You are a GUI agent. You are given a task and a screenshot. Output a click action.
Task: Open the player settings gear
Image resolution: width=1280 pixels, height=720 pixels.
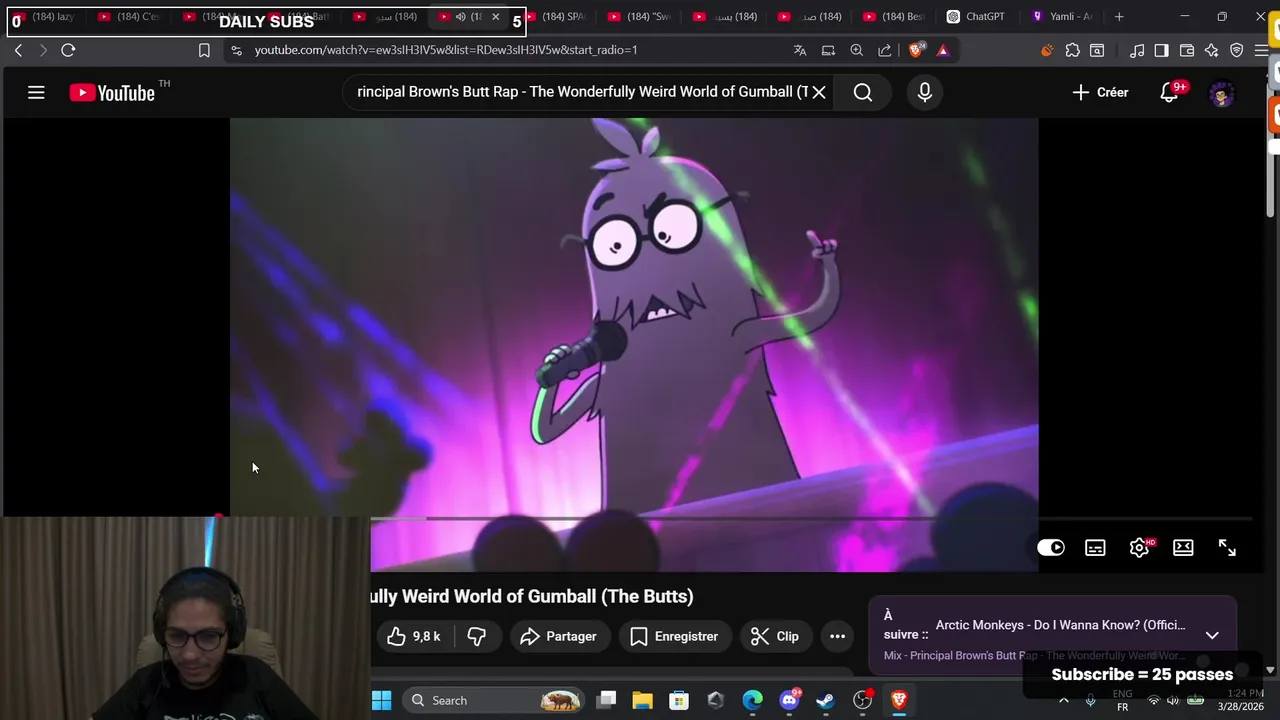click(x=1139, y=547)
